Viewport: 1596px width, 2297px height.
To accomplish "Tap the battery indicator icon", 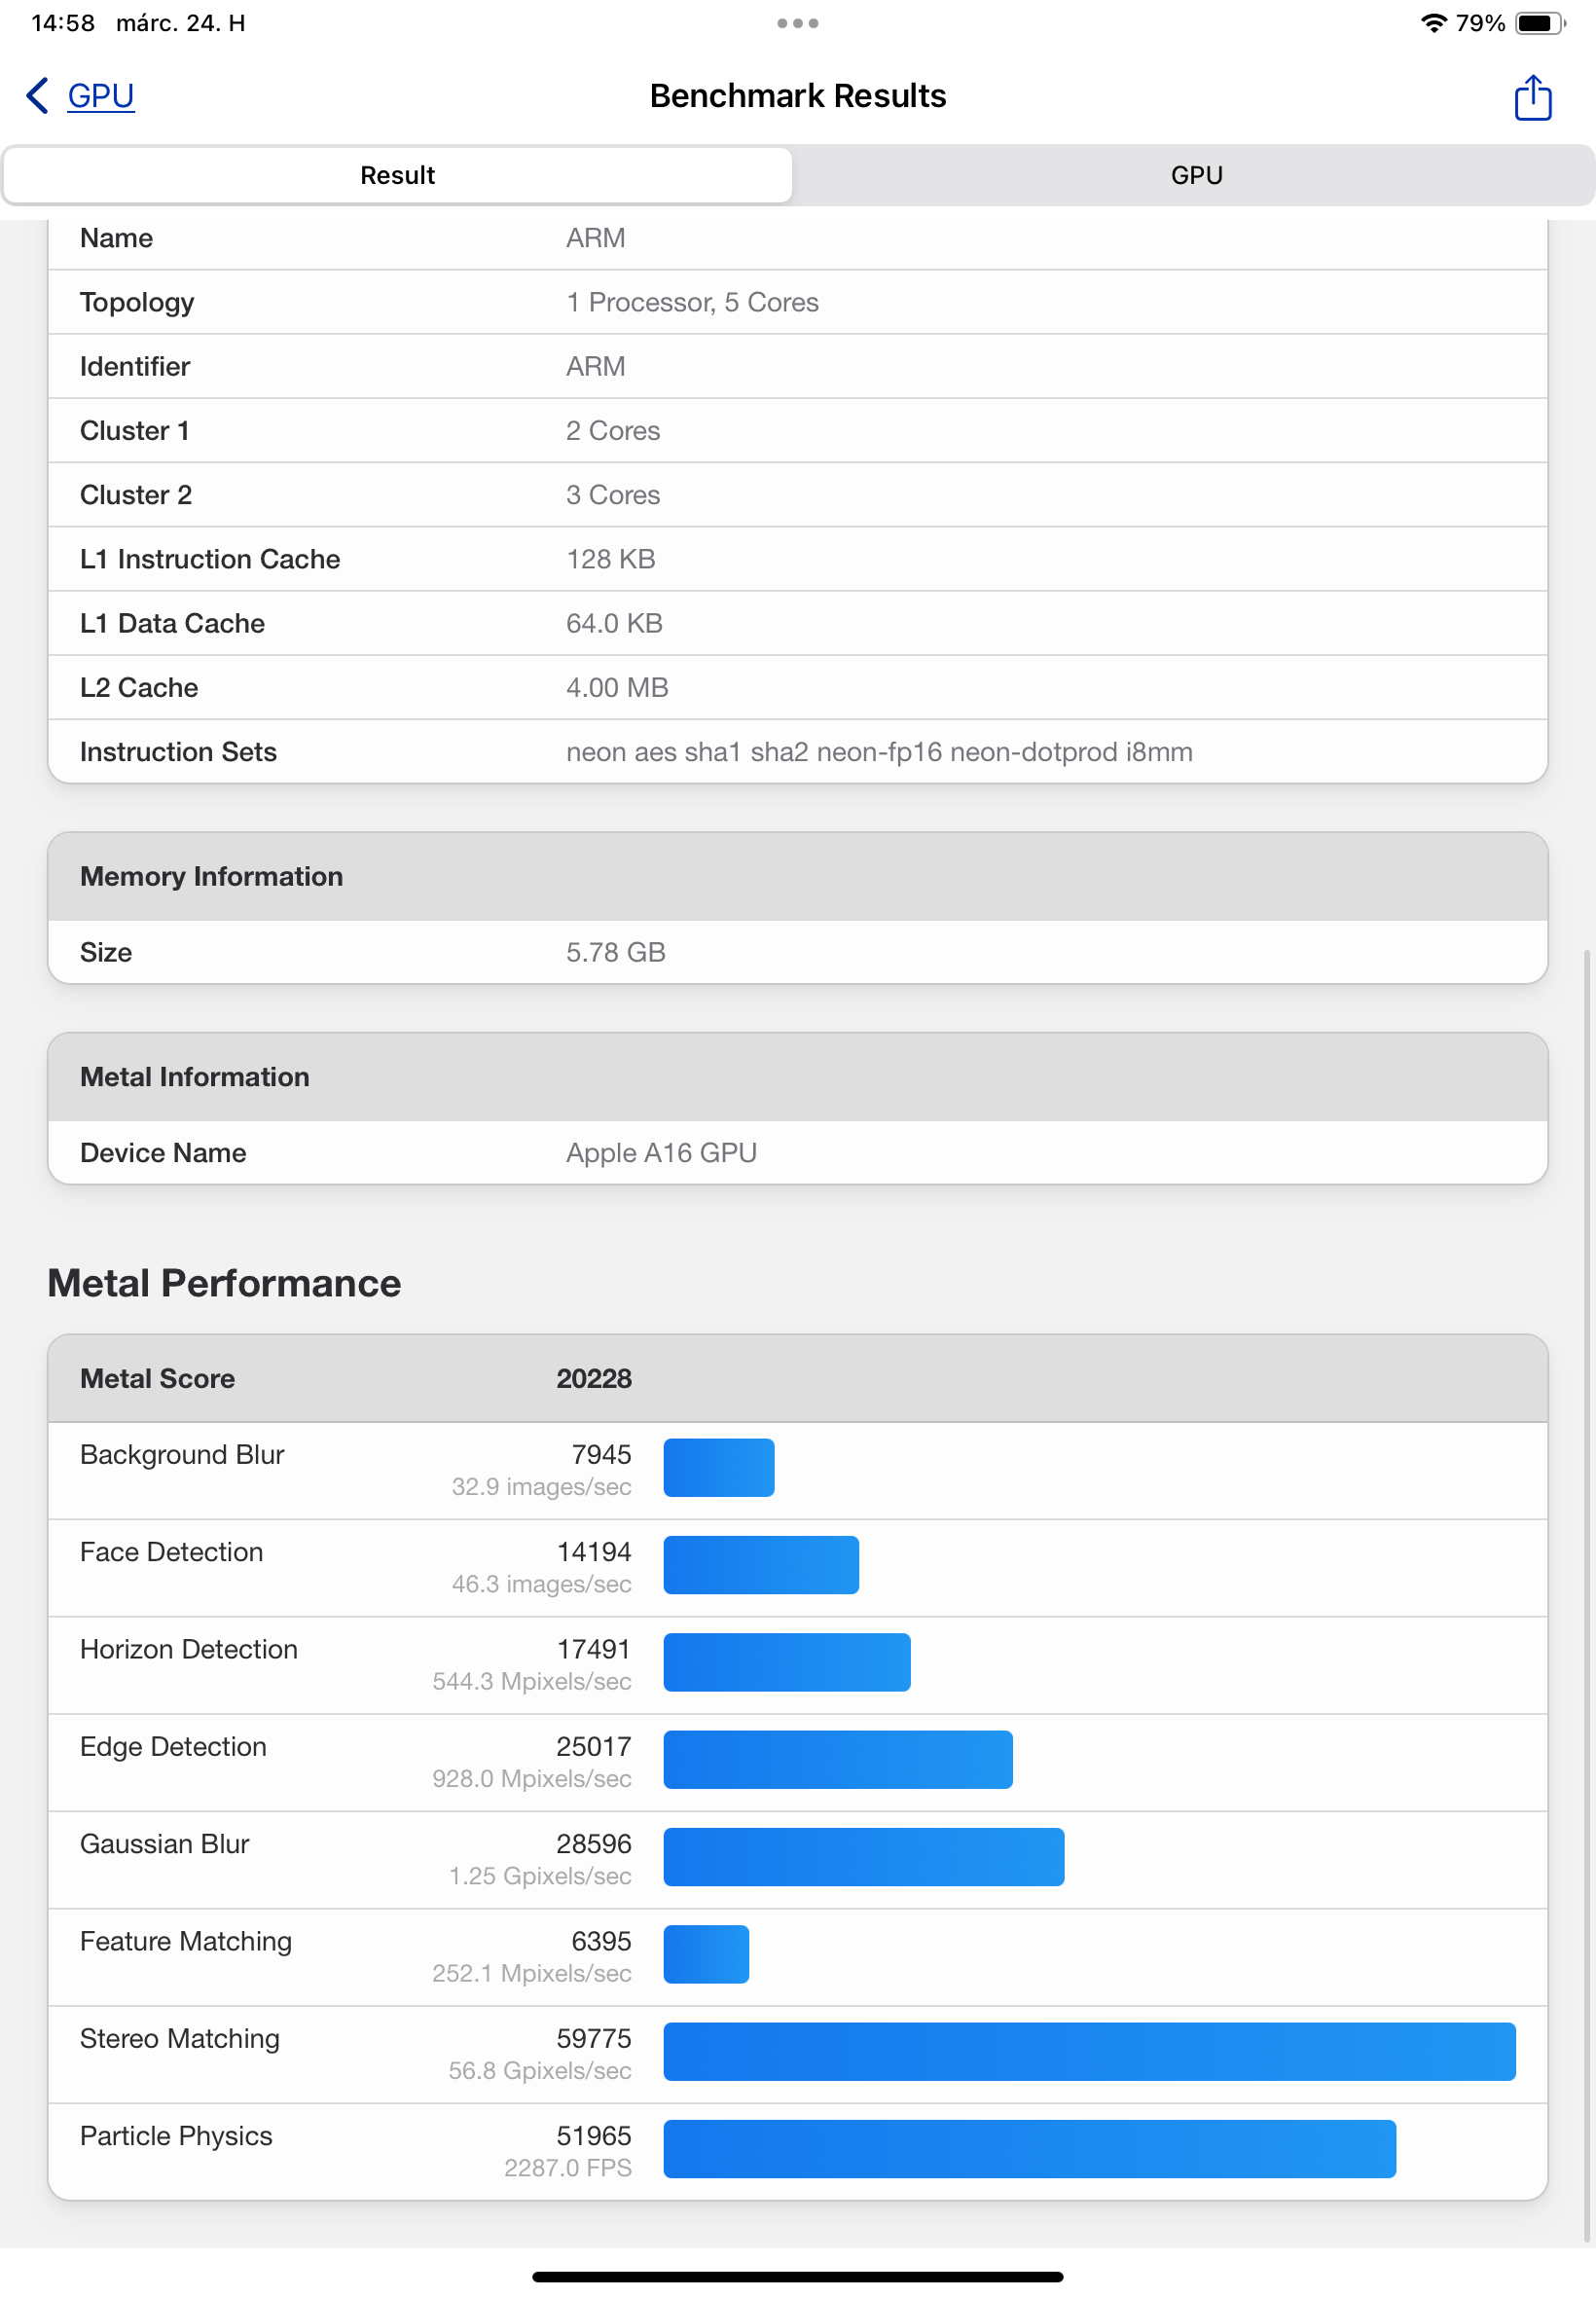I will pyautogui.click(x=1540, y=23).
